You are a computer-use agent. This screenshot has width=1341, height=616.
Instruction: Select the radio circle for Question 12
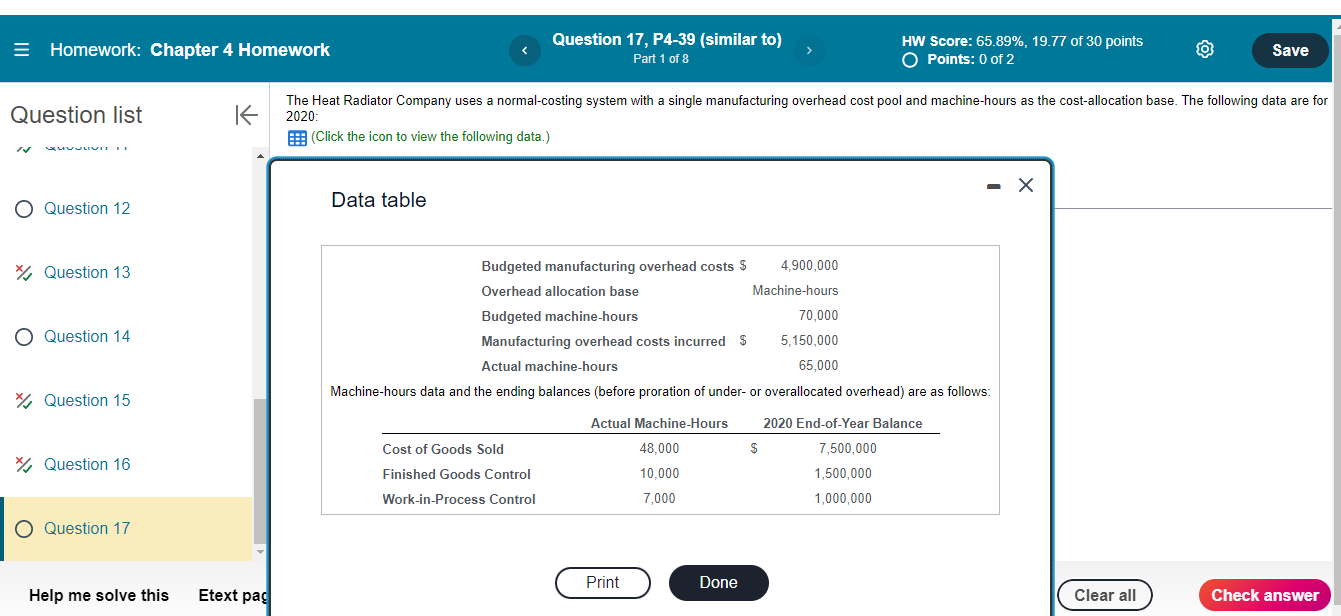tap(22, 208)
